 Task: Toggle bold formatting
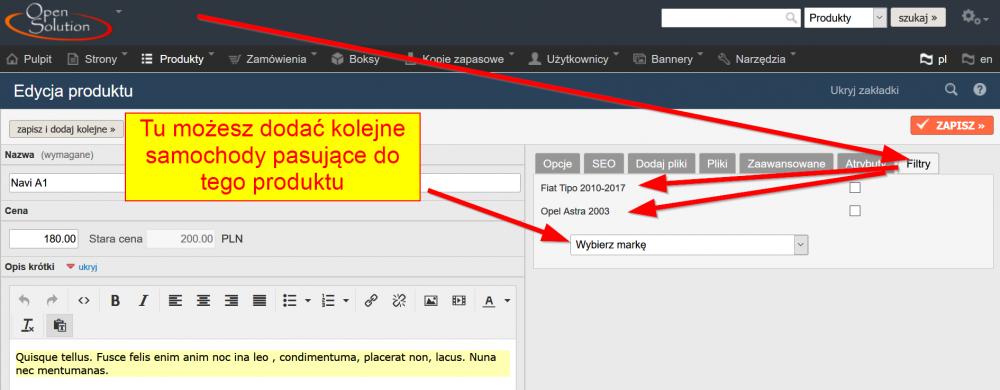tap(115, 301)
